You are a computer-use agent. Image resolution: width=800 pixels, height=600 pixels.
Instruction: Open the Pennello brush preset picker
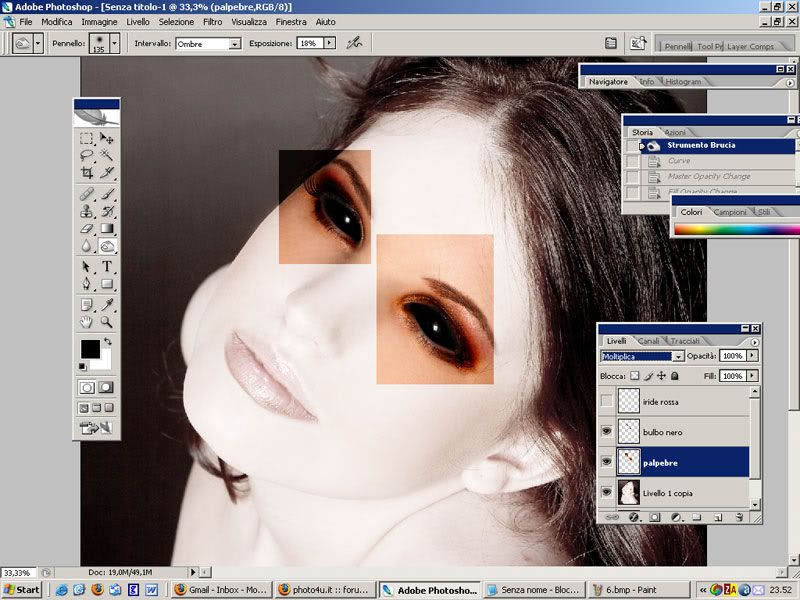(115, 43)
